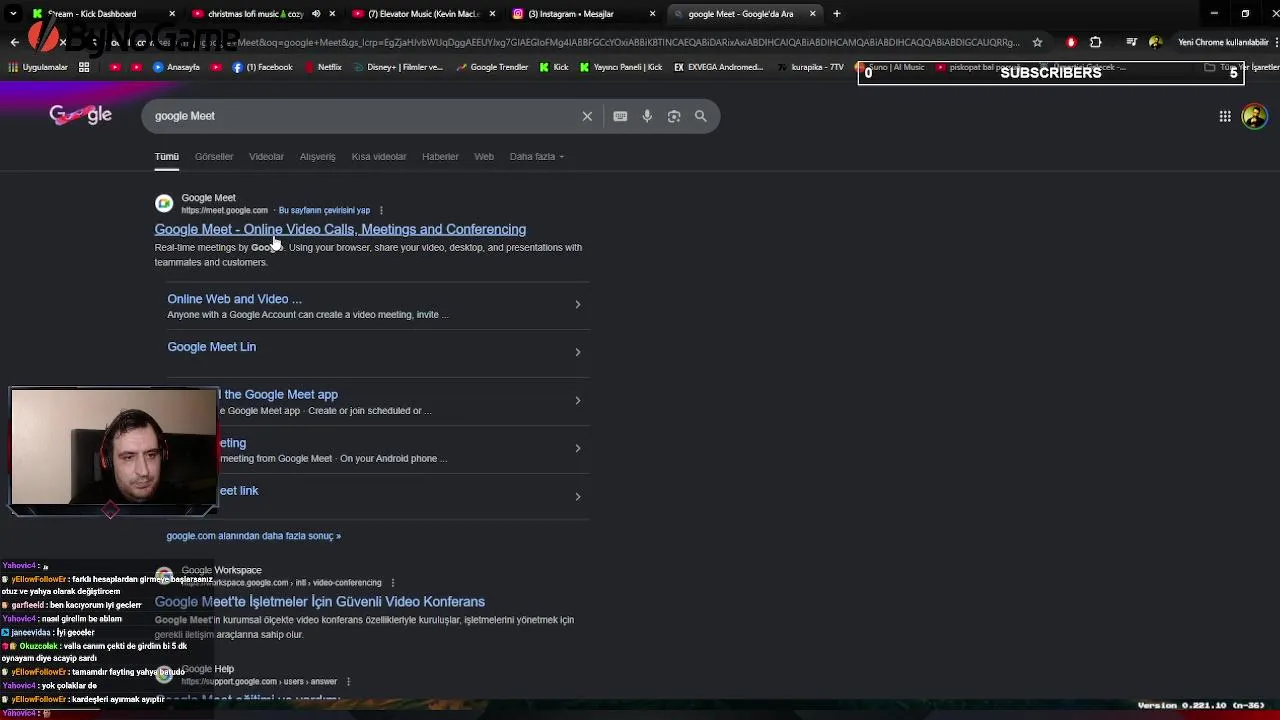Open the Facebook bookmark

point(262,67)
